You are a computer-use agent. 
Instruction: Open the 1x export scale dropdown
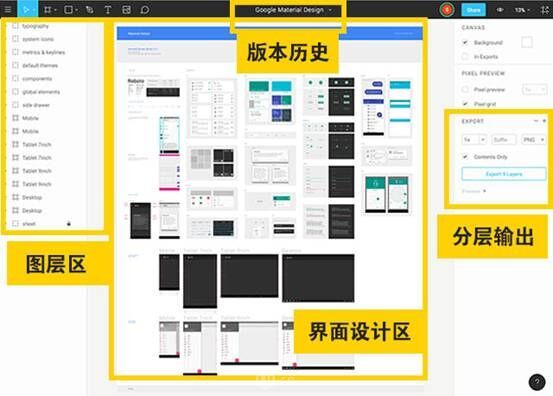tap(474, 140)
